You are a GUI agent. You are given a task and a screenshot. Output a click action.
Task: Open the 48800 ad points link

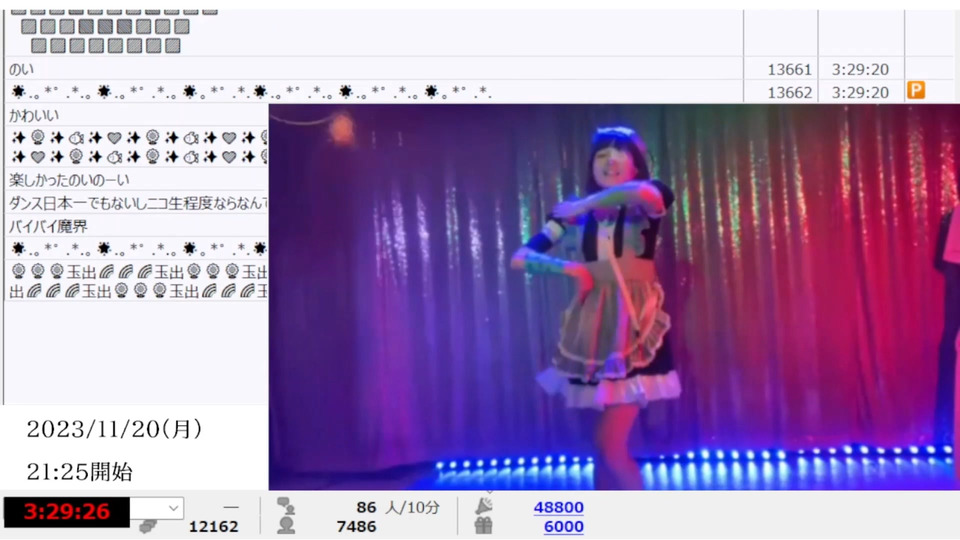point(558,507)
